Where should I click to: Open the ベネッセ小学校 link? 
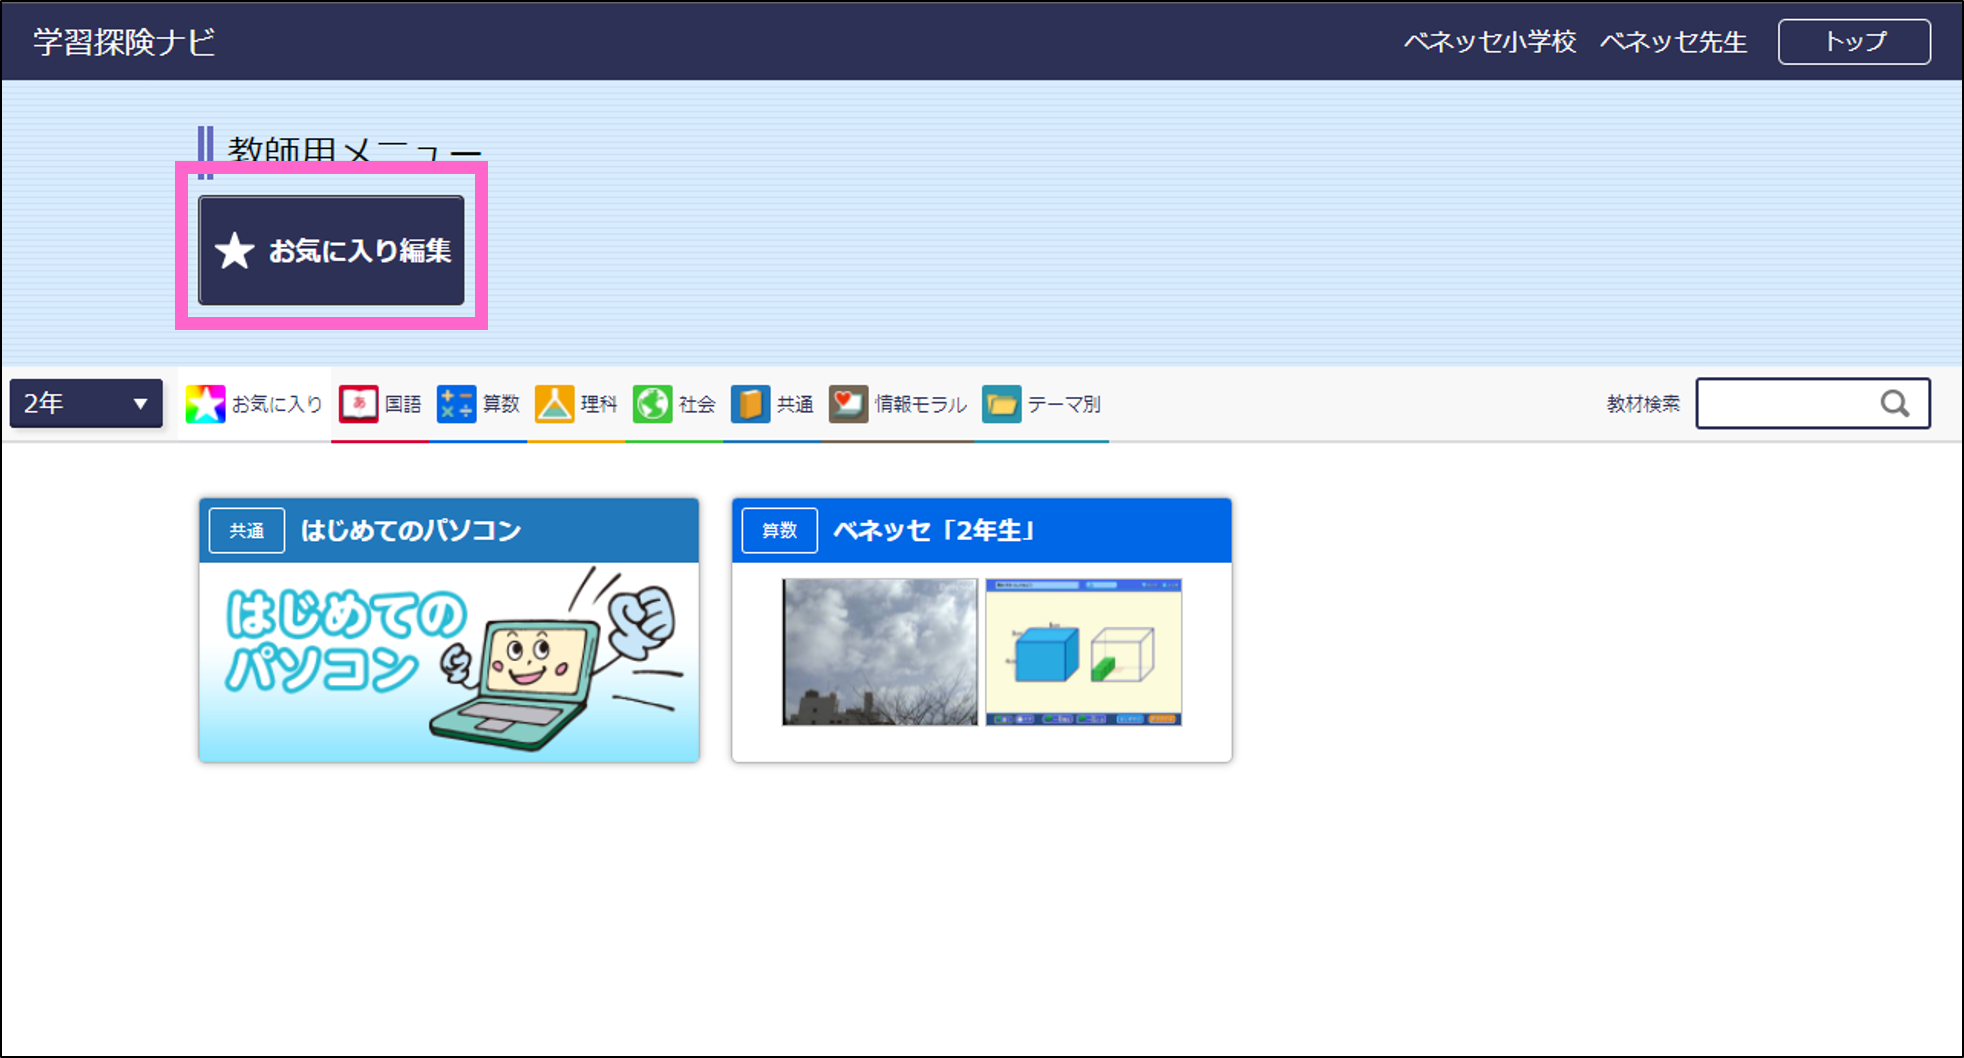click(1490, 41)
